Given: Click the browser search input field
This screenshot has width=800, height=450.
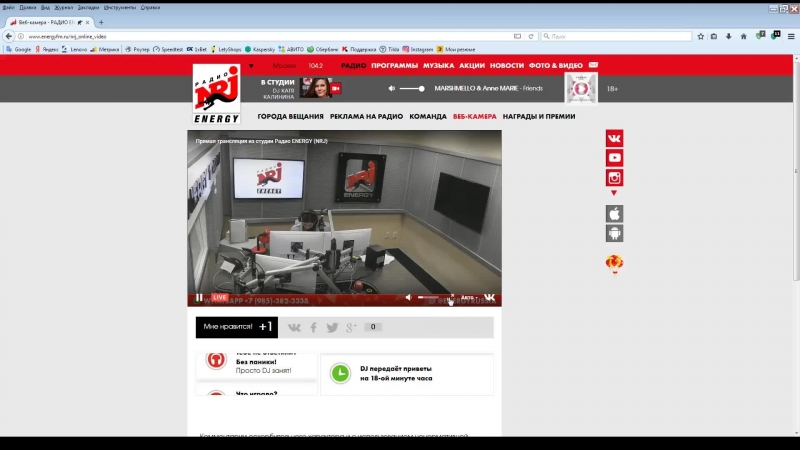Looking at the screenshot, I should [x=616, y=36].
